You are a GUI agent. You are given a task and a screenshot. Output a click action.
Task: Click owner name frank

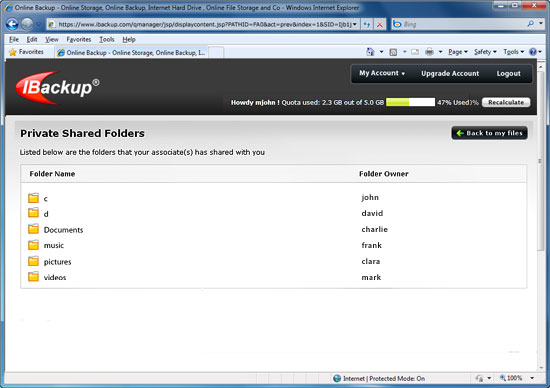coord(371,245)
